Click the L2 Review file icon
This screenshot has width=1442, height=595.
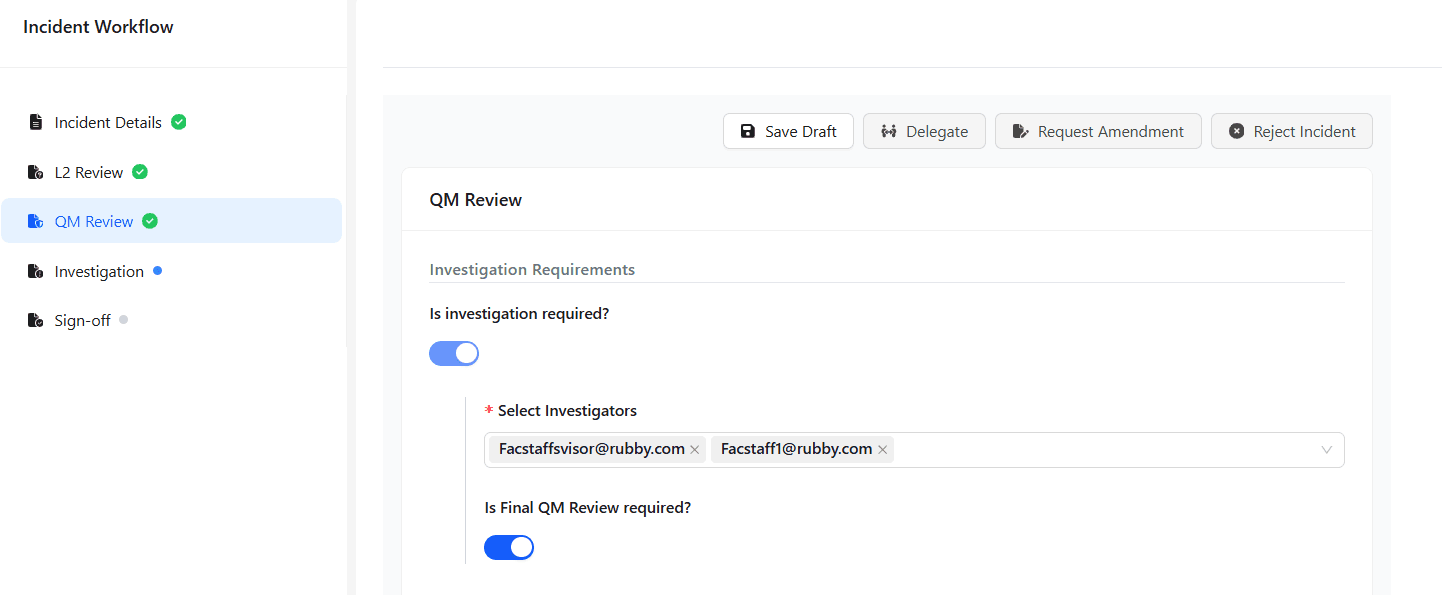point(36,173)
